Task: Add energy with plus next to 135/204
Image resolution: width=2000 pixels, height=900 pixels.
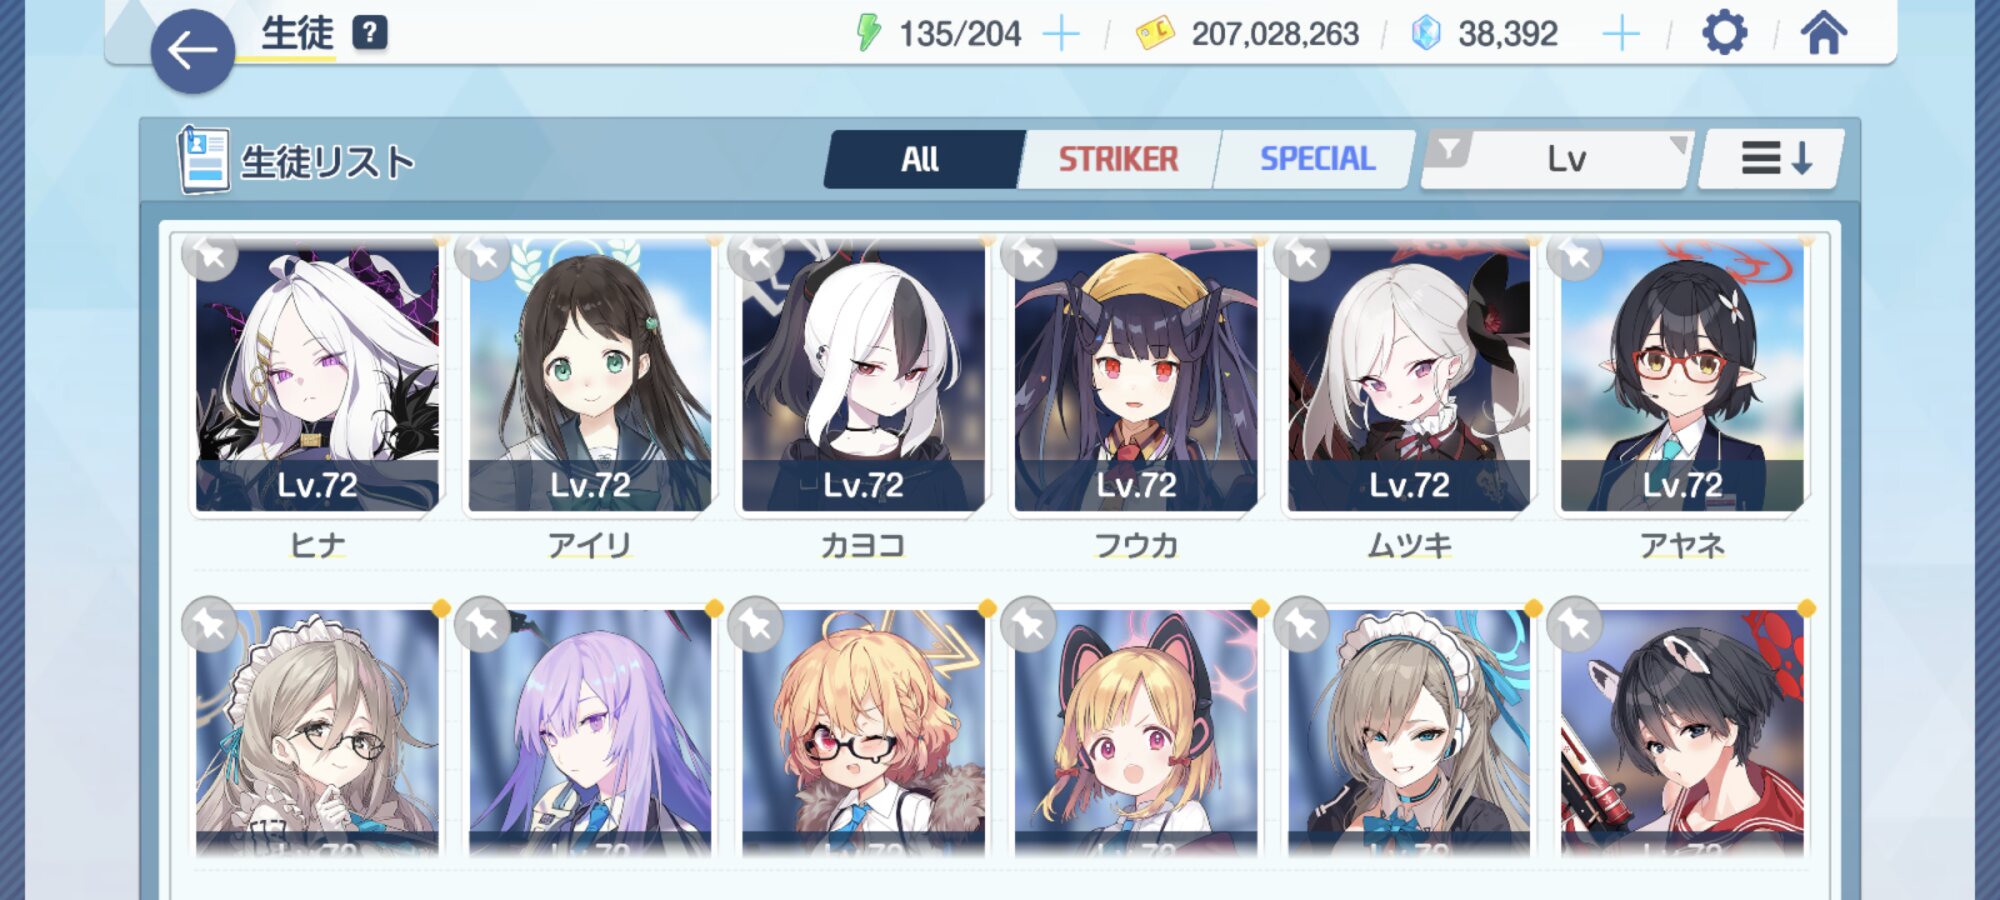Action: click(1061, 34)
